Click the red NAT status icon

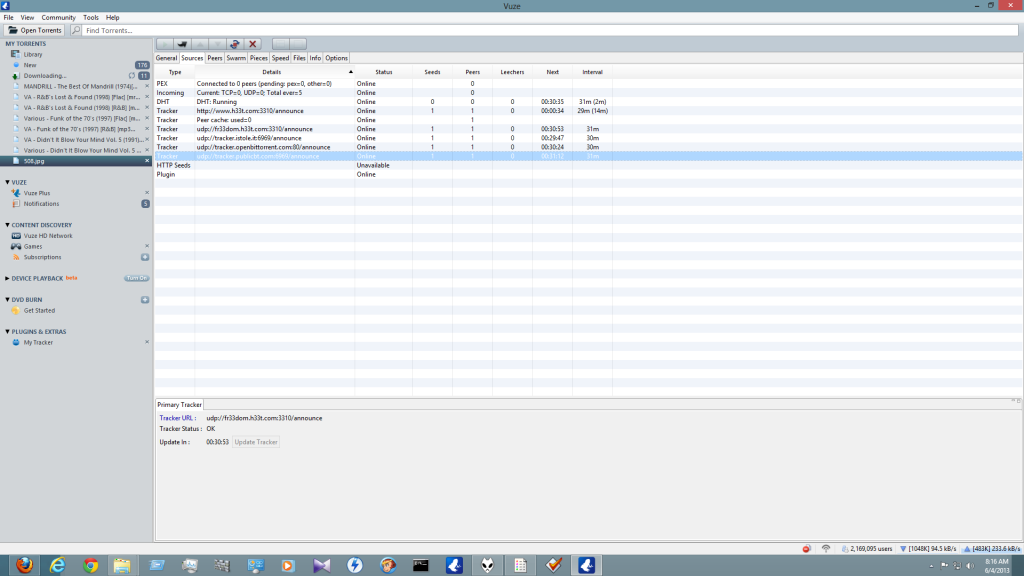click(806, 549)
